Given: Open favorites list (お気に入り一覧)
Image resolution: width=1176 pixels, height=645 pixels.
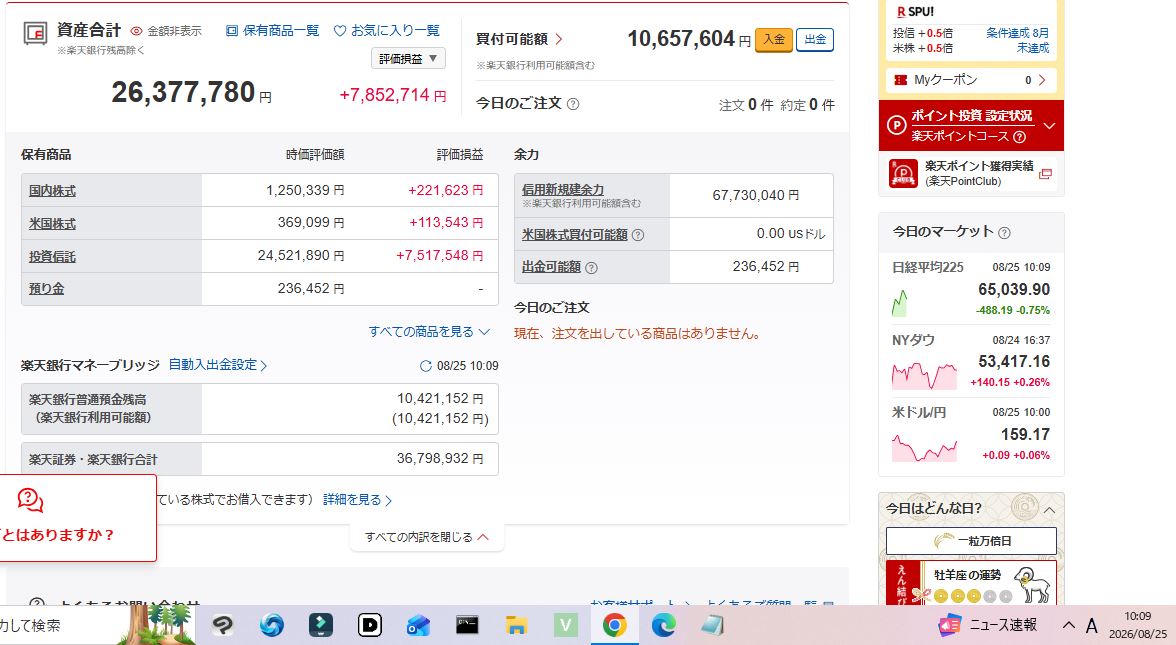Looking at the screenshot, I should click(x=387, y=31).
